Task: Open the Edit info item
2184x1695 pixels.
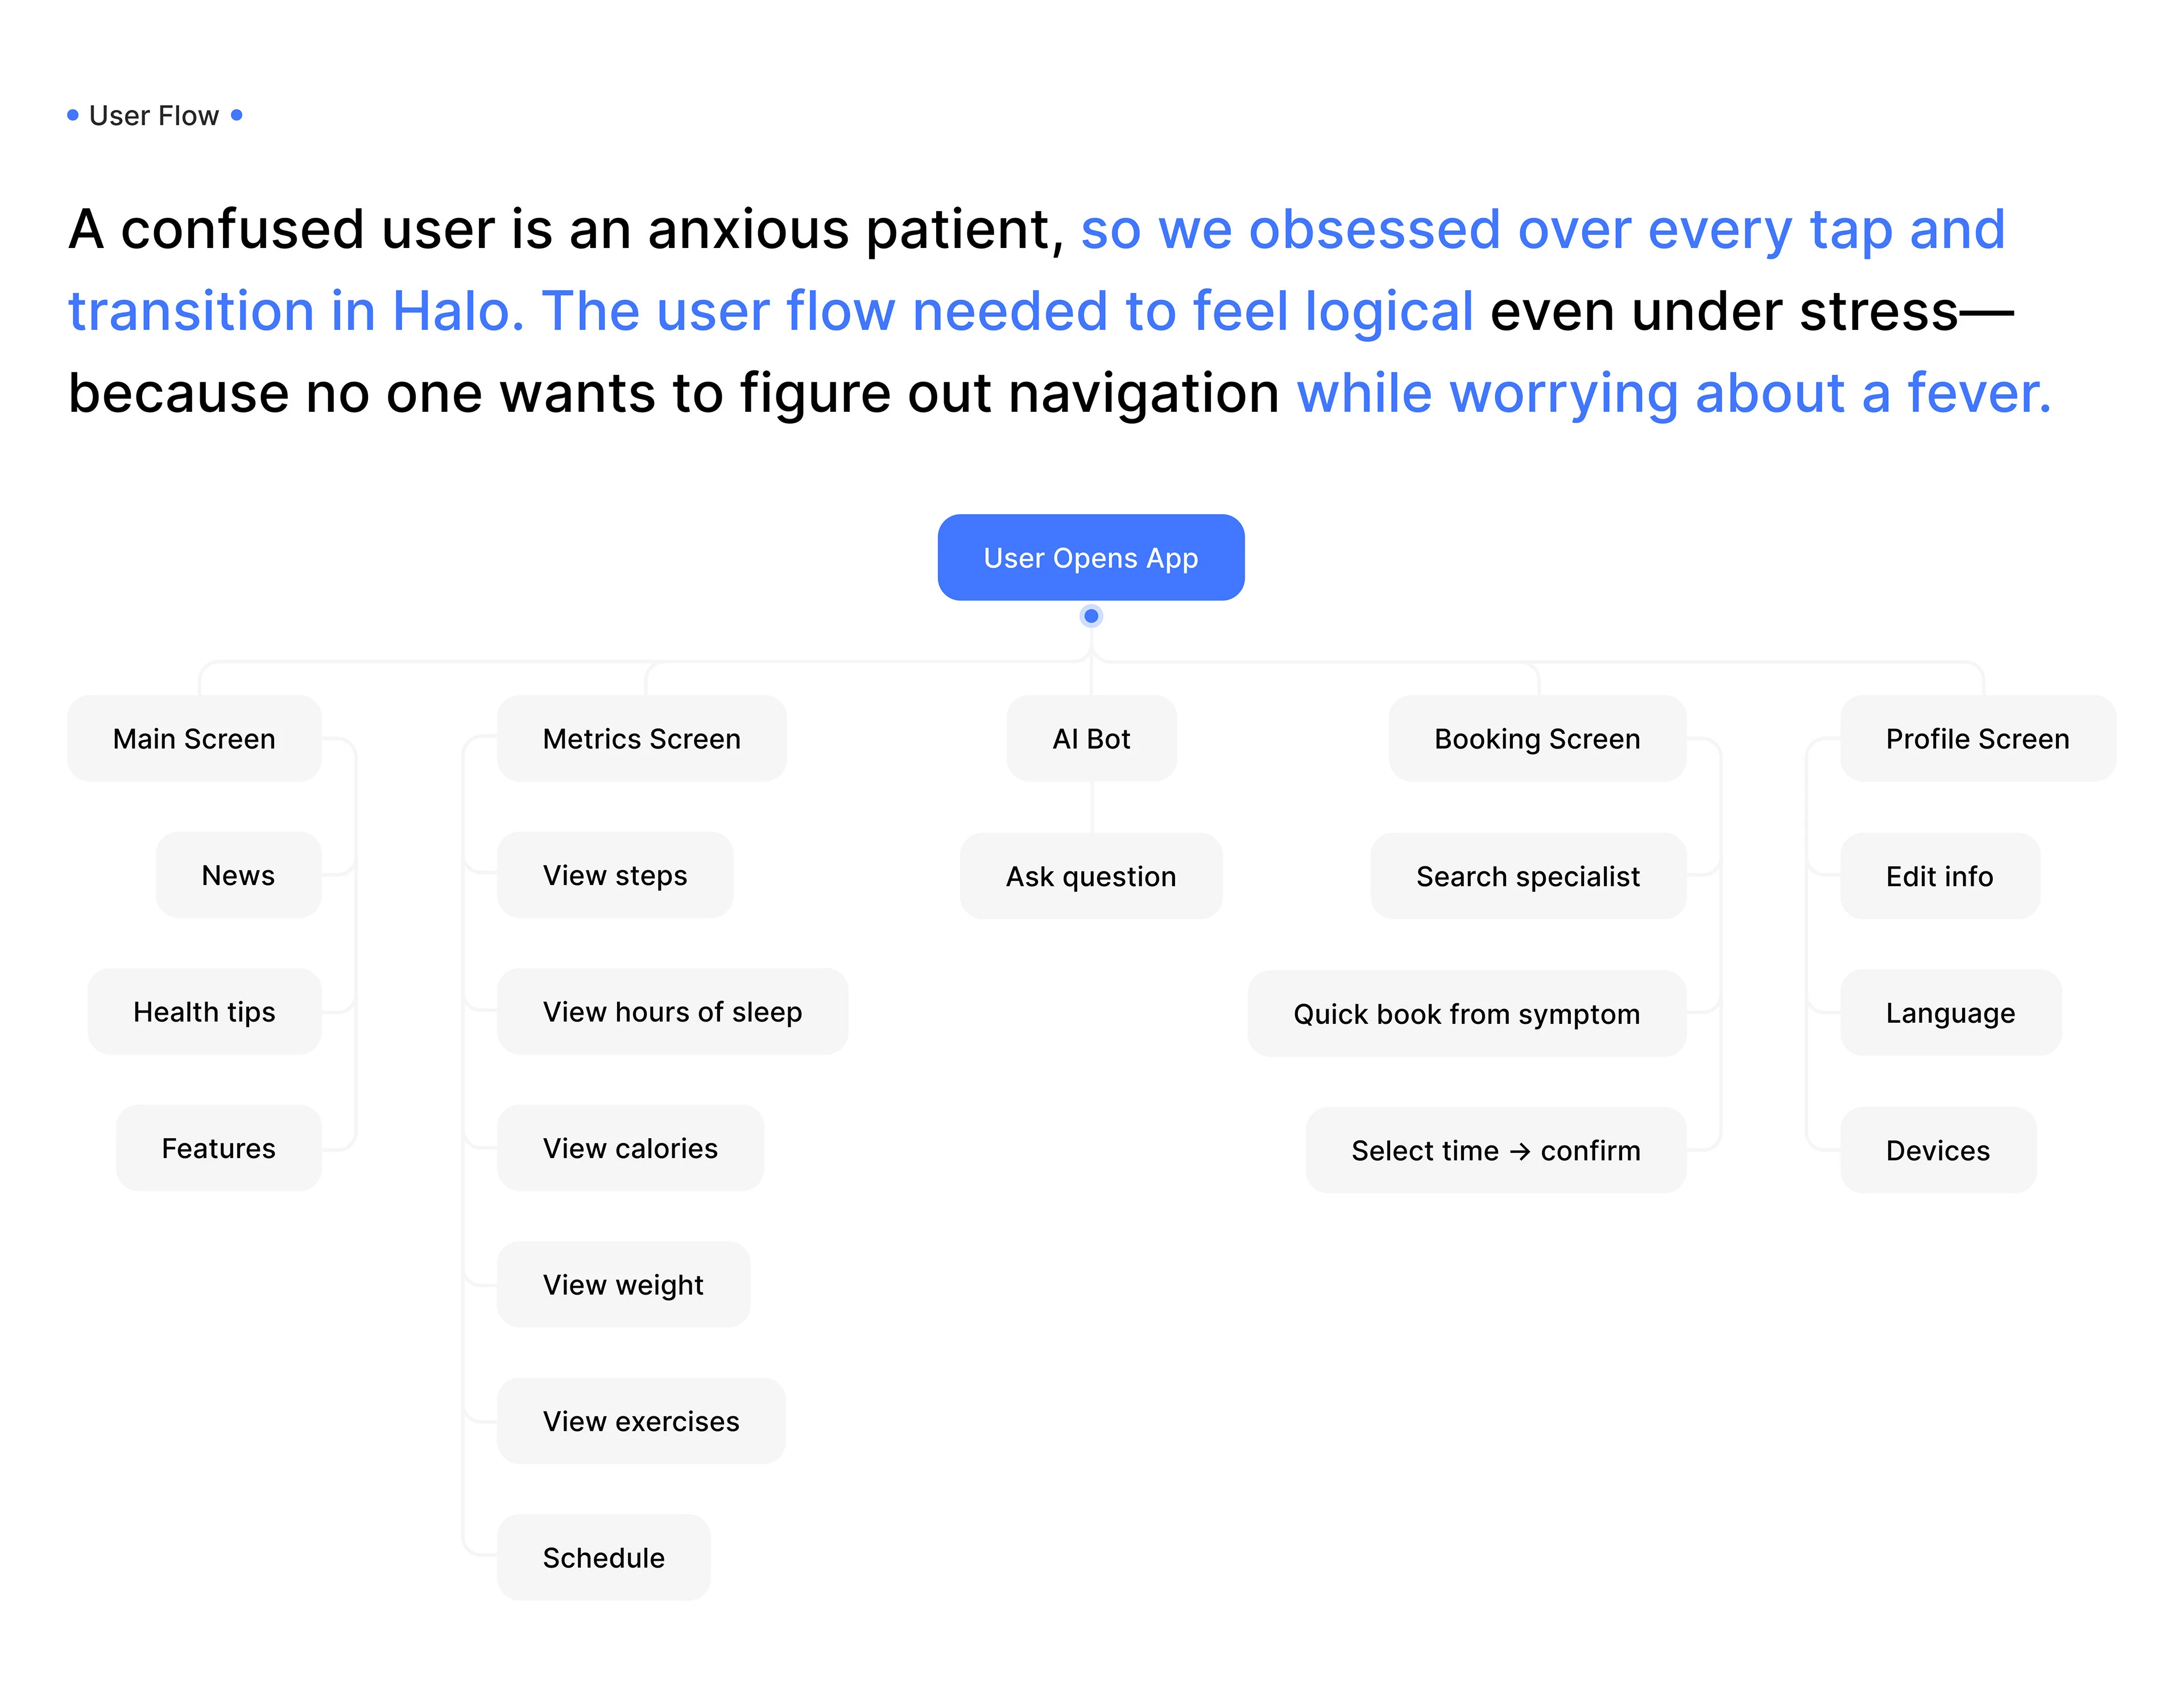Action: pos(1939,876)
